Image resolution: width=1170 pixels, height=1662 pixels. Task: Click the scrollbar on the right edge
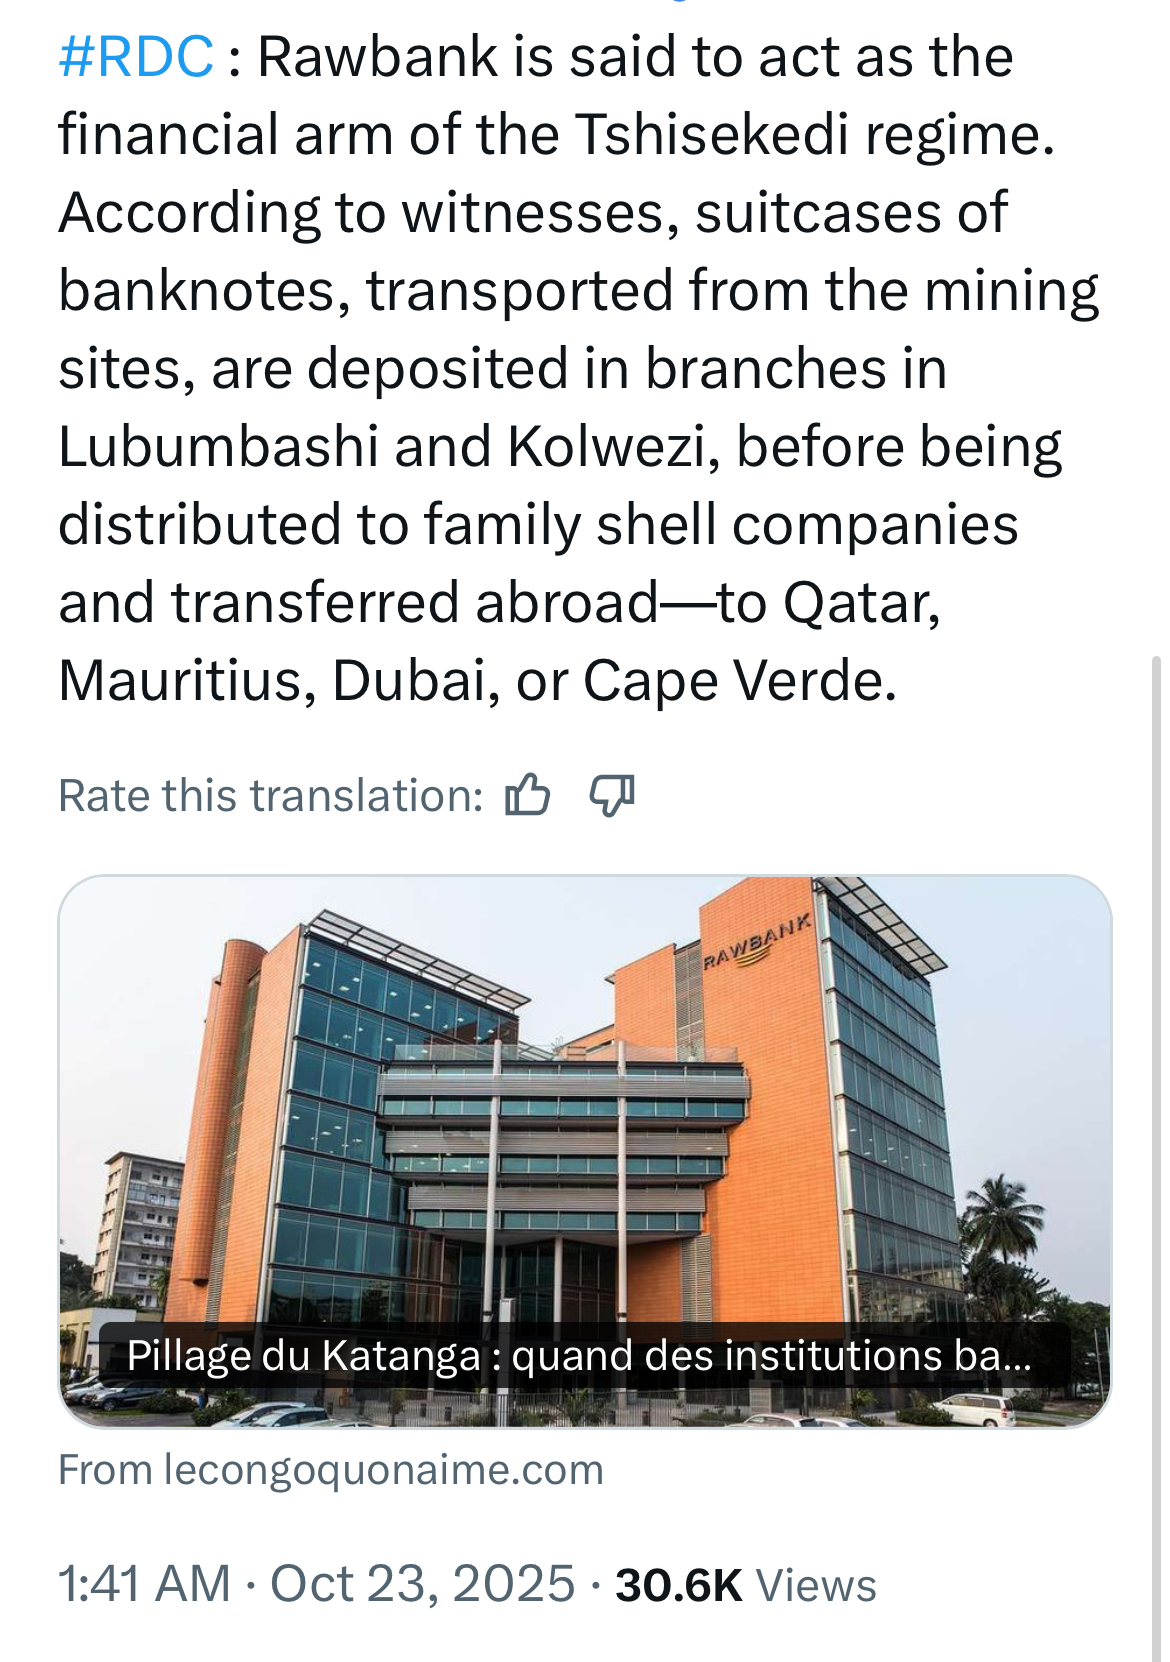1157,1000
